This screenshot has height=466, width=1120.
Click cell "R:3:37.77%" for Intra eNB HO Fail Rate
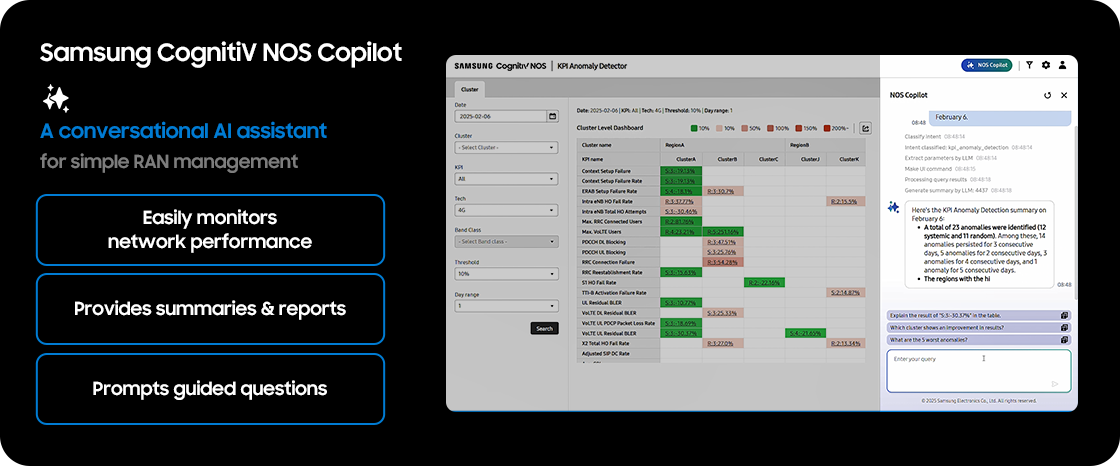pyautogui.click(x=681, y=202)
